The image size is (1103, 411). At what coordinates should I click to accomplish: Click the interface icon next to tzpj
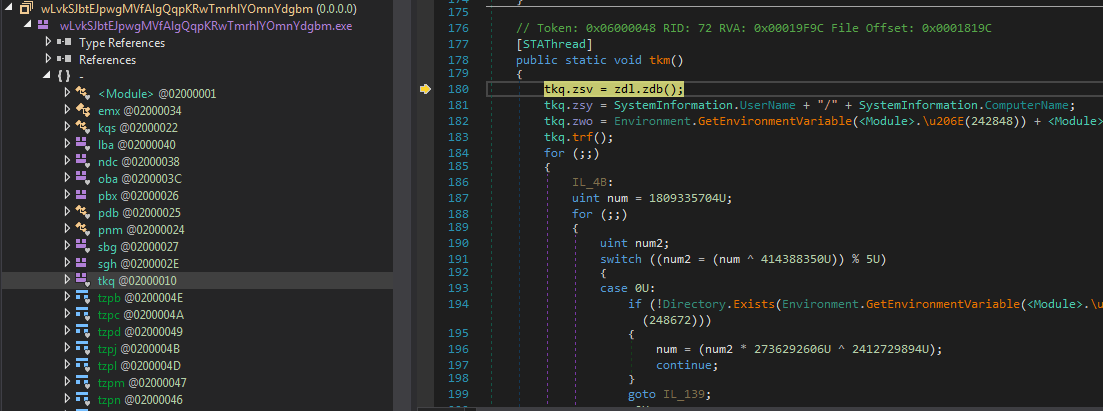point(83,348)
